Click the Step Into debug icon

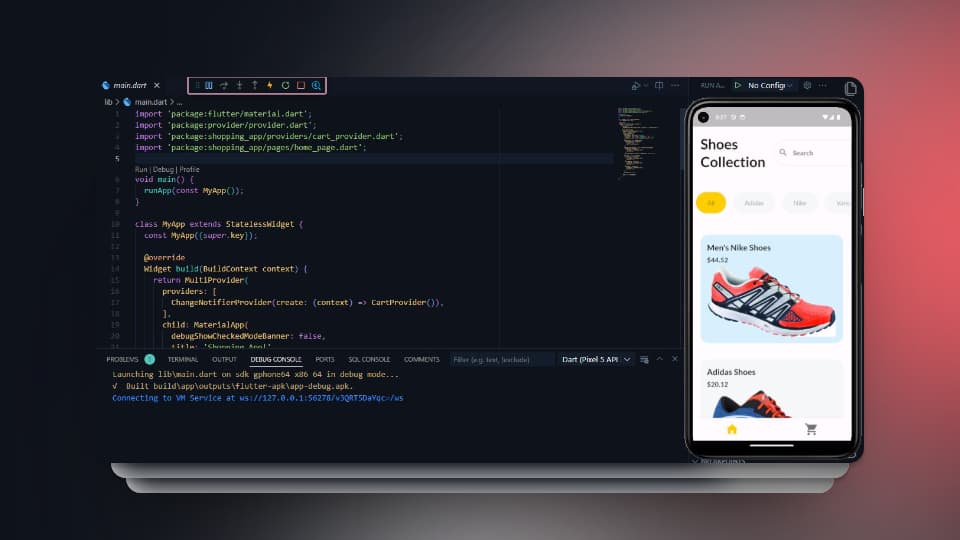point(239,86)
